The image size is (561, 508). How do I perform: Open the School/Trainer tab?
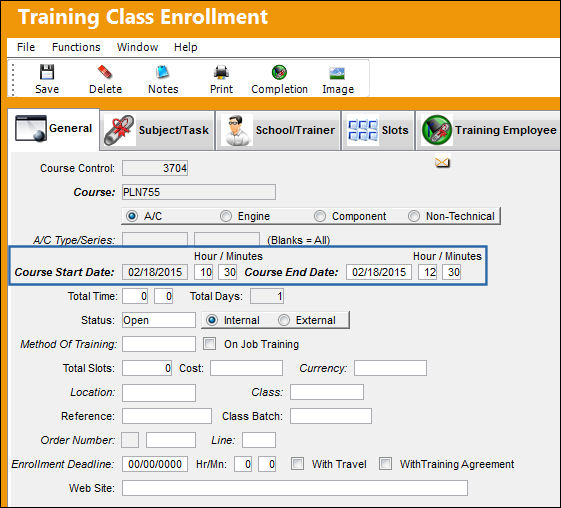click(278, 130)
